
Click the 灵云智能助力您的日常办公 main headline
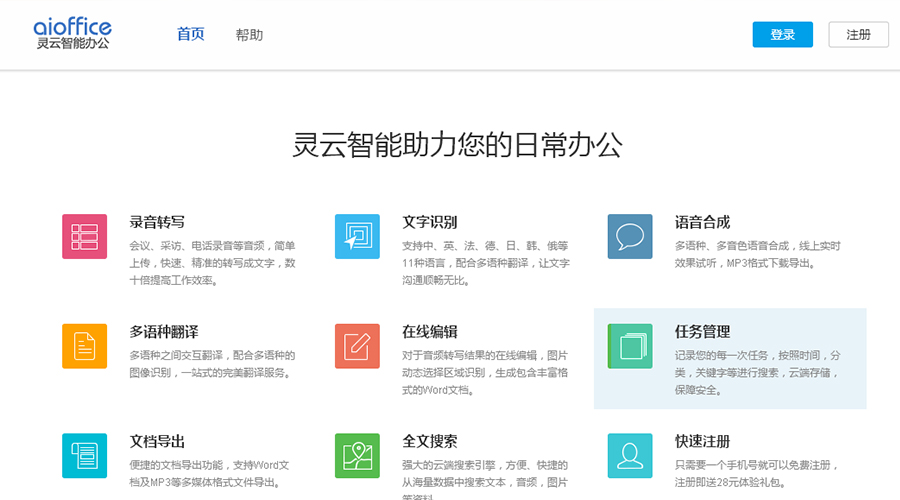coord(457,145)
